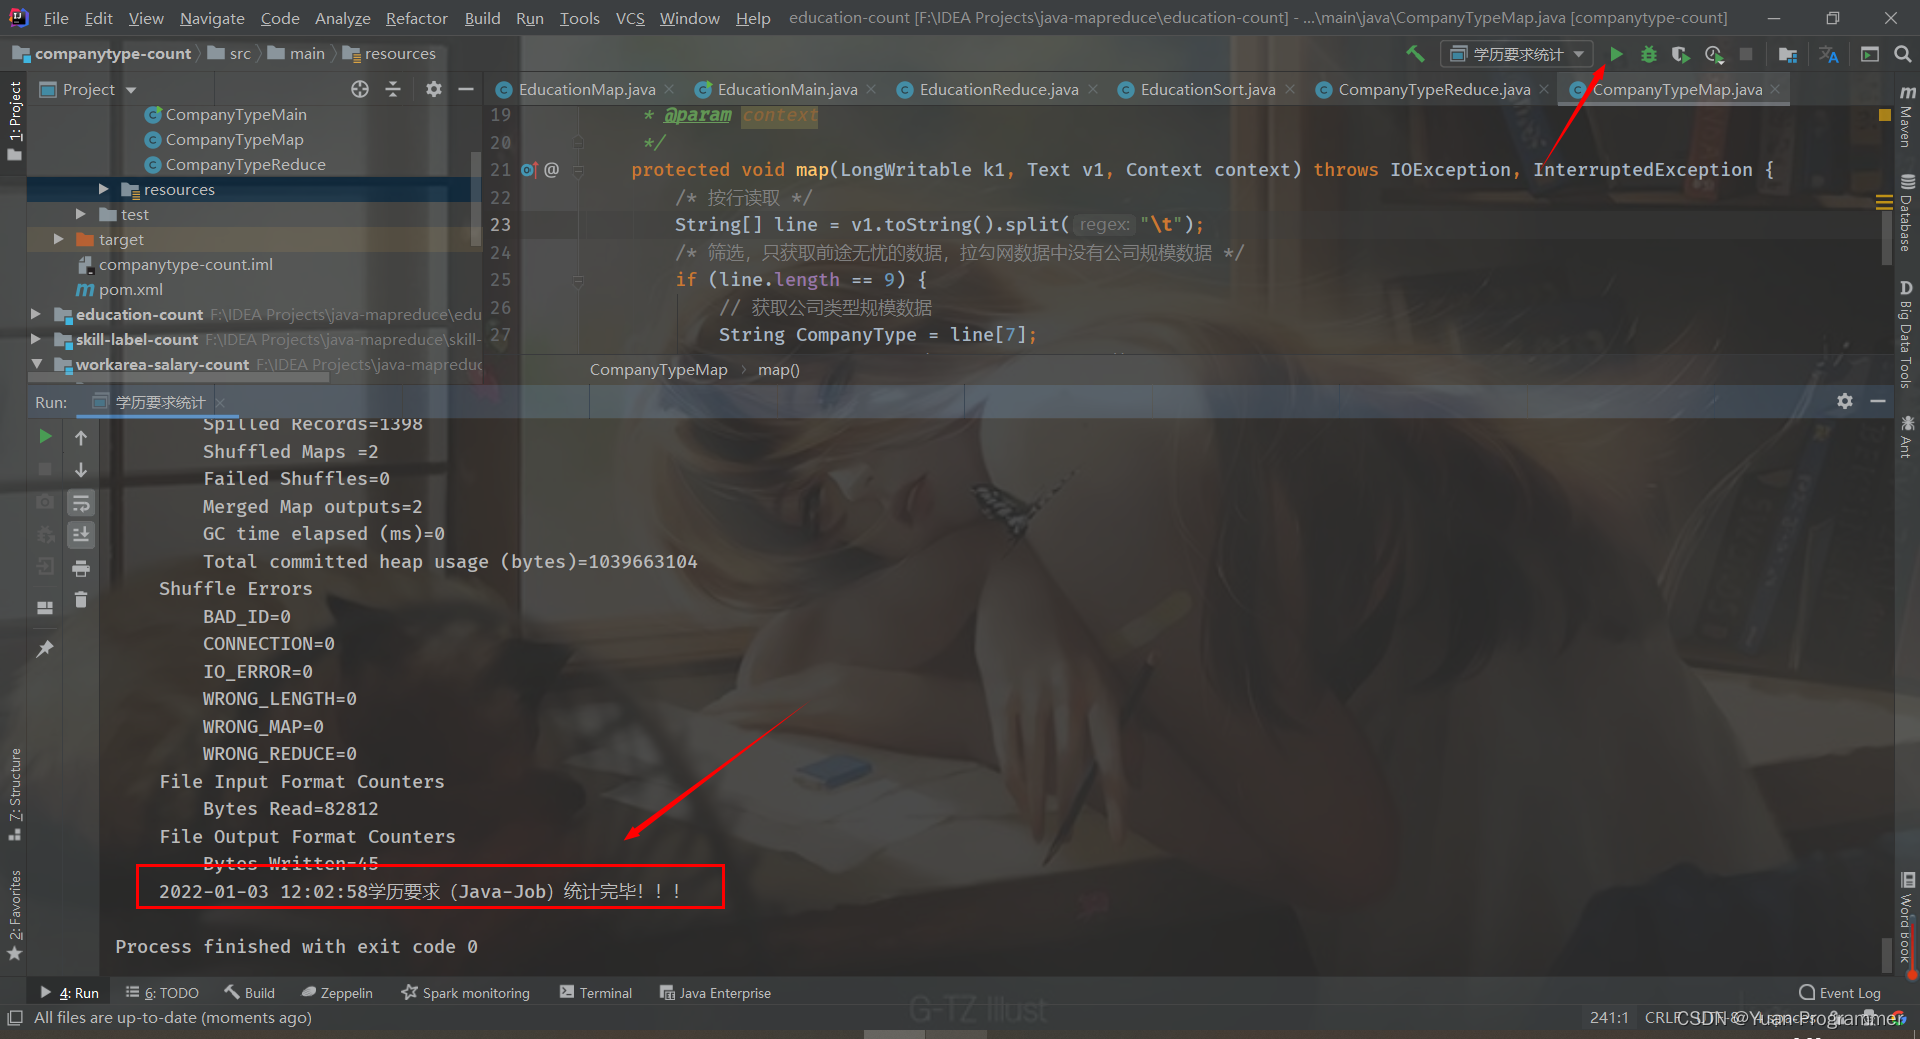The image size is (1920, 1039).
Task: Select CompanyTypeMain in the Project tree
Action: 236,114
